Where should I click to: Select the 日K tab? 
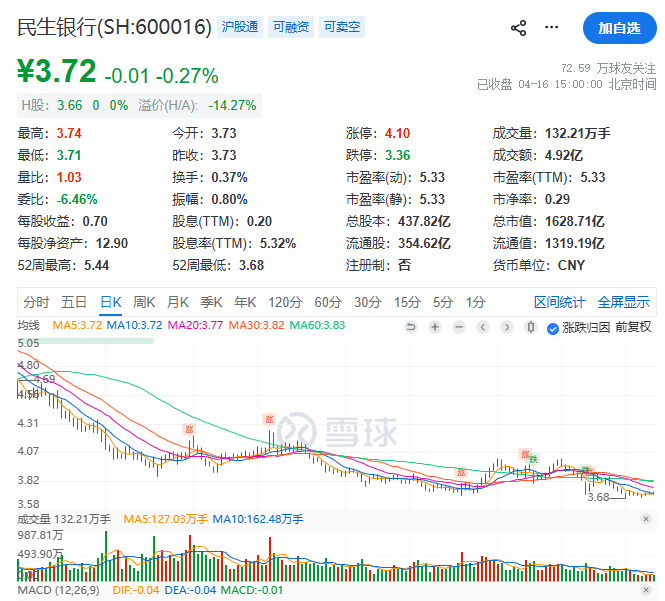tap(111, 302)
